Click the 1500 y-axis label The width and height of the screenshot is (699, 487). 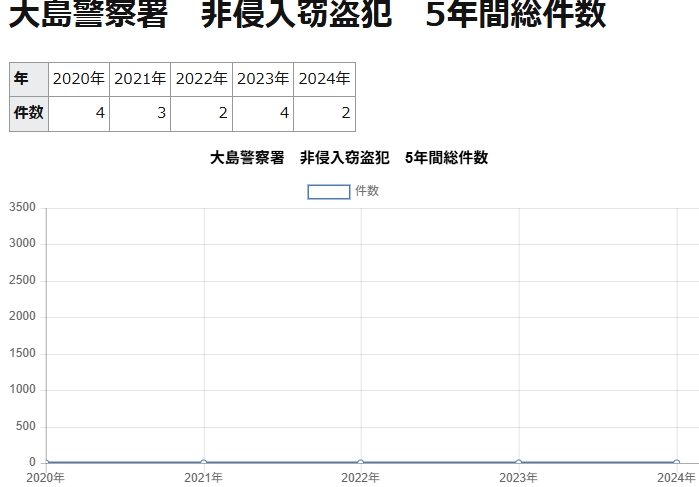22,353
